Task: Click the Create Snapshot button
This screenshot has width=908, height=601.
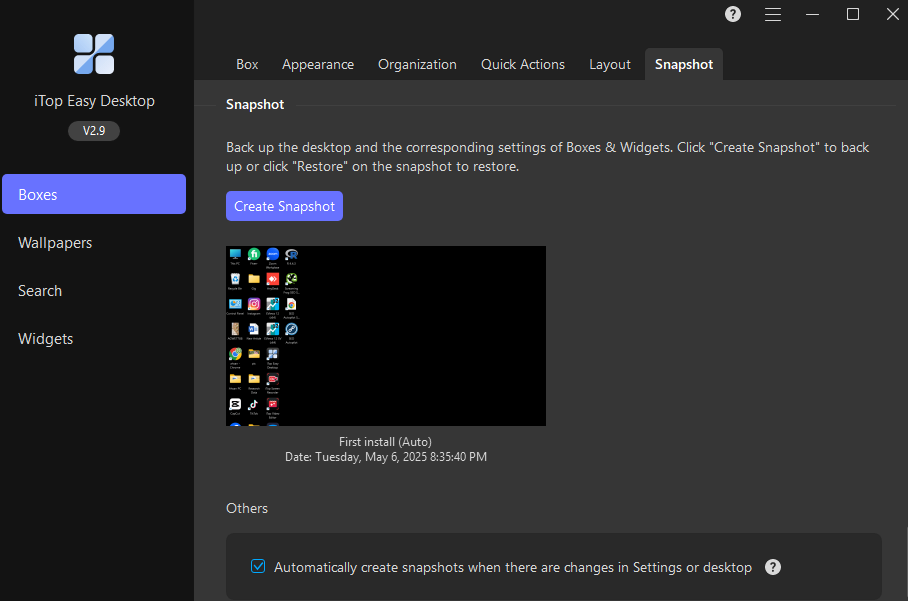Action: click(284, 206)
